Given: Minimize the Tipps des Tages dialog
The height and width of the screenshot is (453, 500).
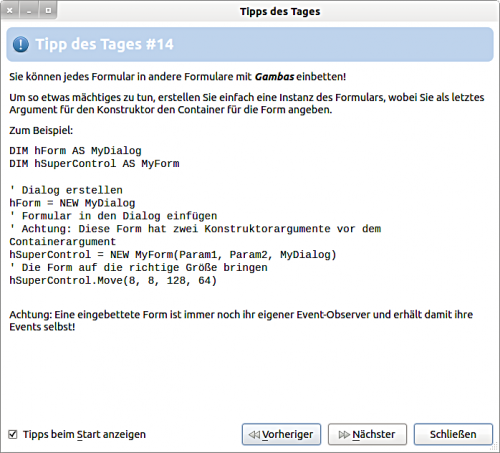Looking at the screenshot, I should (x=29, y=10).
